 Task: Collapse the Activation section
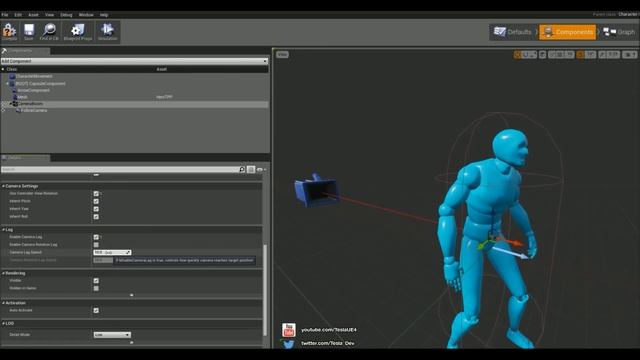(x=3, y=303)
